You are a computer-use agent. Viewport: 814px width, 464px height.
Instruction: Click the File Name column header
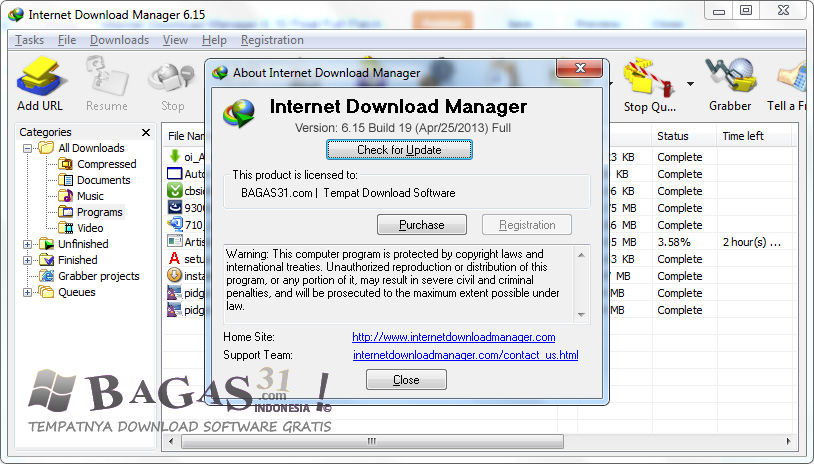pyautogui.click(x=185, y=136)
